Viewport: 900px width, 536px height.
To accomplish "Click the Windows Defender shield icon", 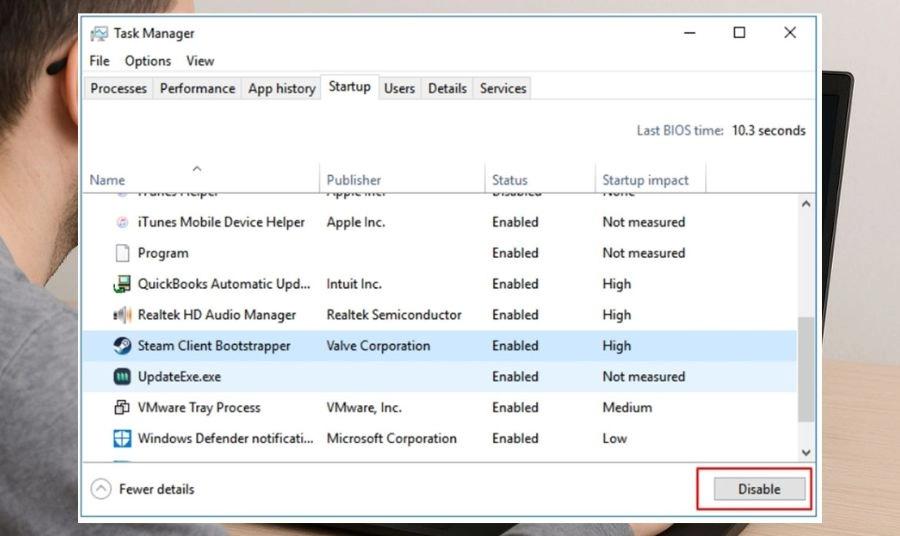I will (122, 438).
